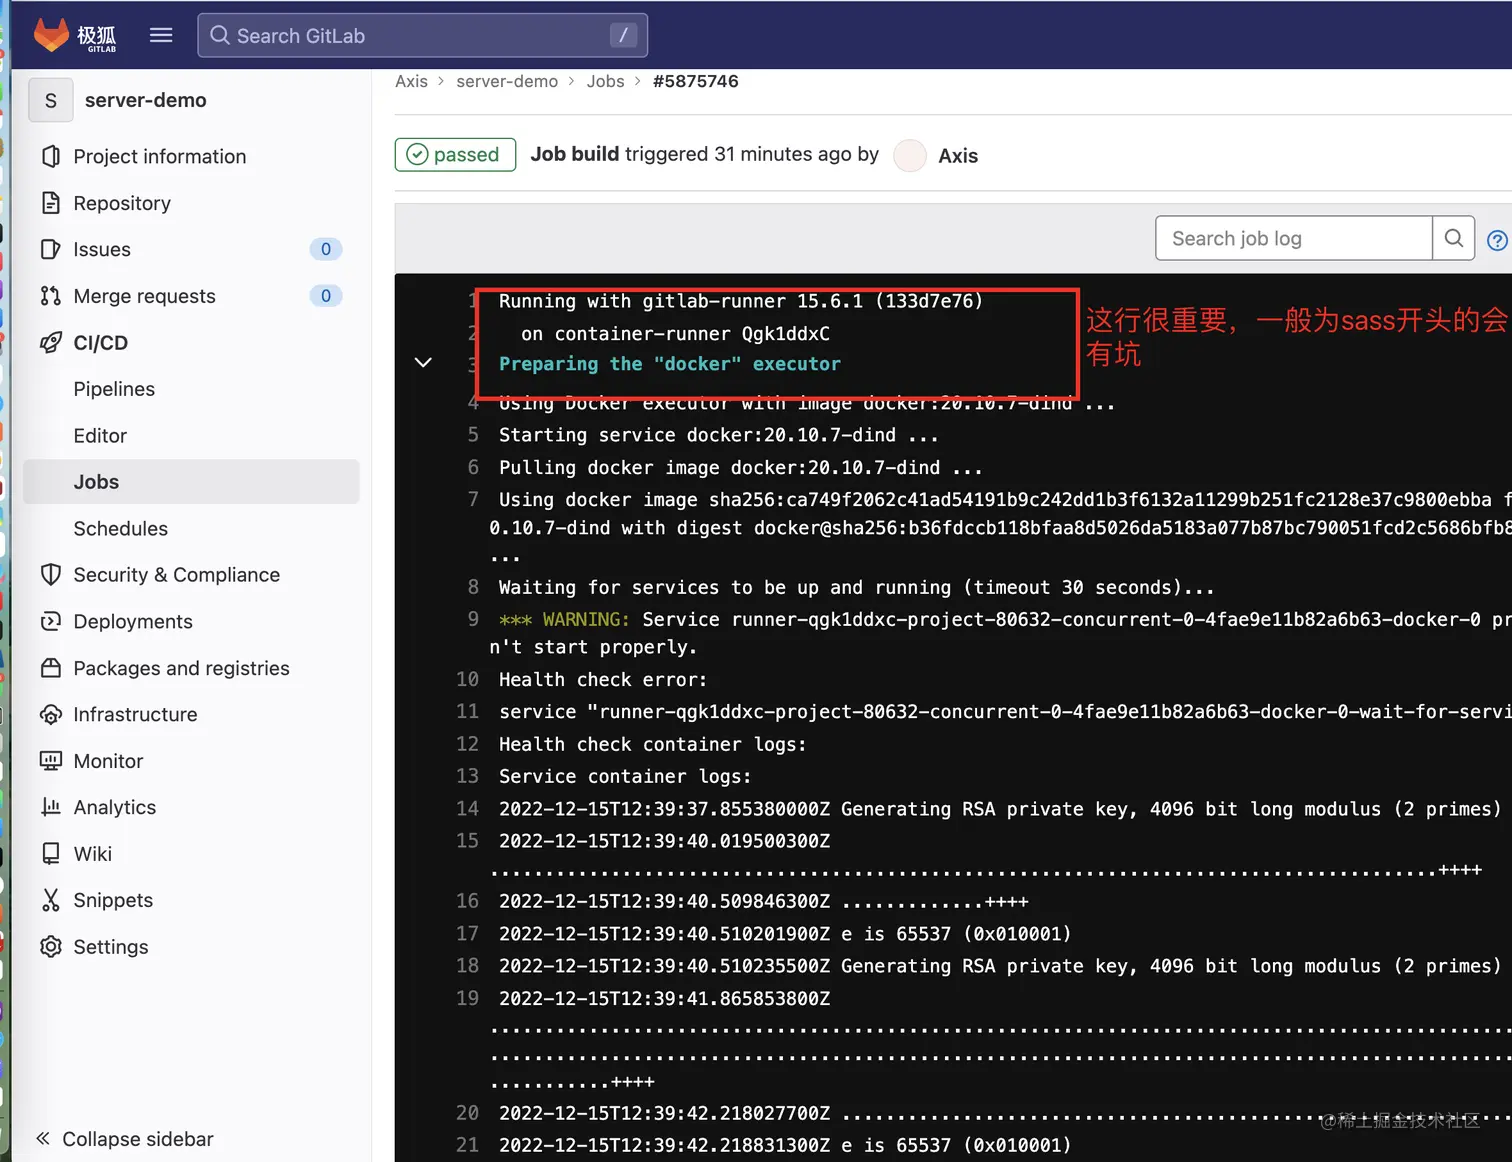Click the CI/CD rocket icon
1512x1162 pixels.
51,342
